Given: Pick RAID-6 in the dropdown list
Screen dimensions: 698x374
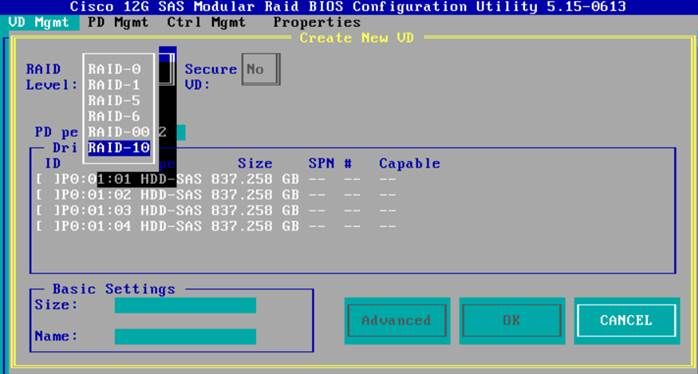Looking at the screenshot, I should pyautogui.click(x=114, y=116).
